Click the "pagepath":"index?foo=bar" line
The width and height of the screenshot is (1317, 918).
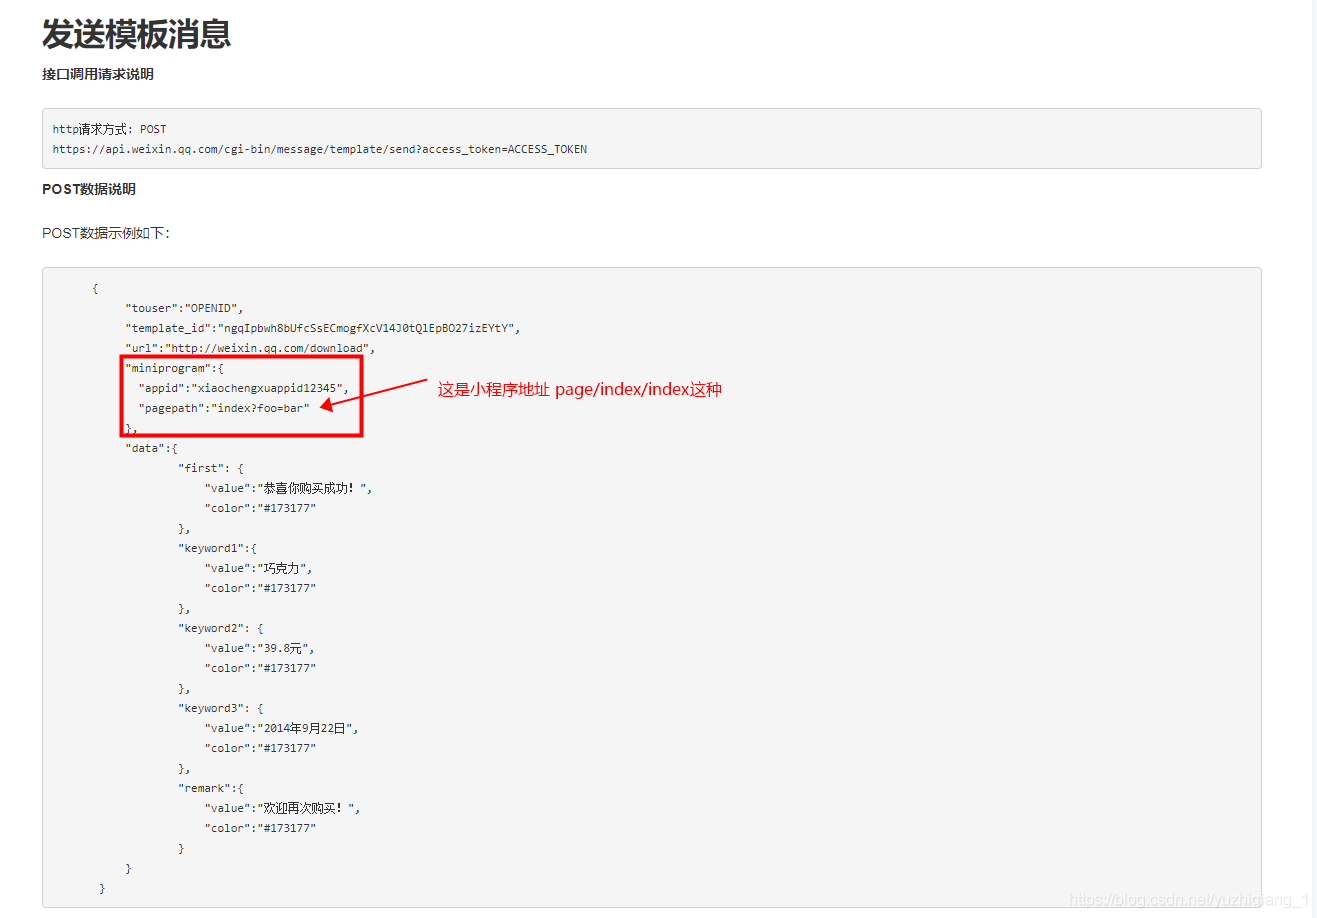point(224,408)
